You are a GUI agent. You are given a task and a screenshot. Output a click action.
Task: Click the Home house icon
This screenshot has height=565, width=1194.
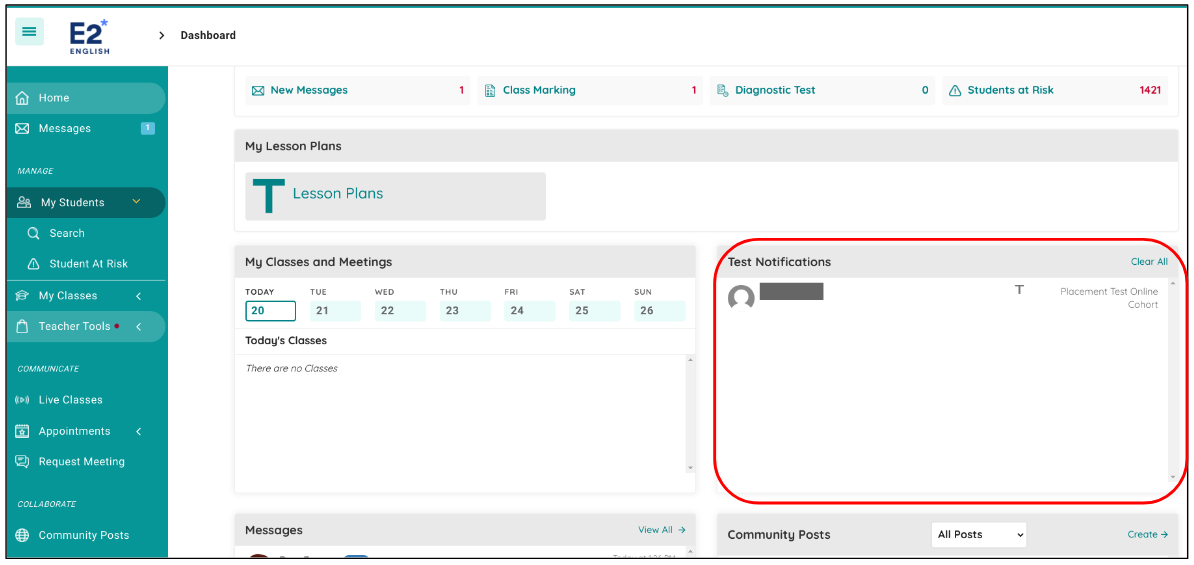click(x=23, y=98)
